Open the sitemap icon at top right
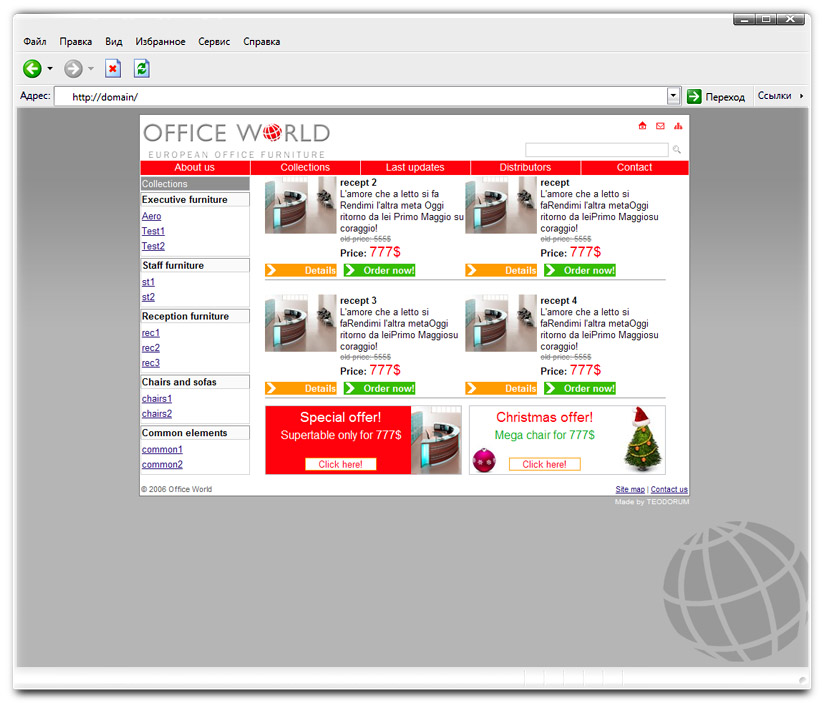The width and height of the screenshot is (825, 707). [x=678, y=126]
